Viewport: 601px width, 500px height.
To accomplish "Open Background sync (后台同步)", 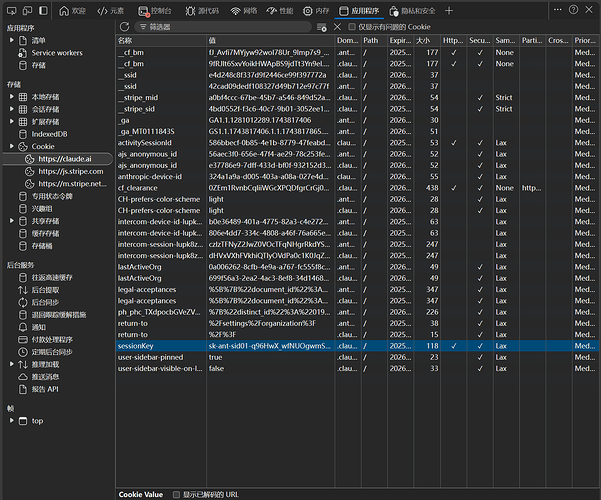I will [x=45, y=302].
